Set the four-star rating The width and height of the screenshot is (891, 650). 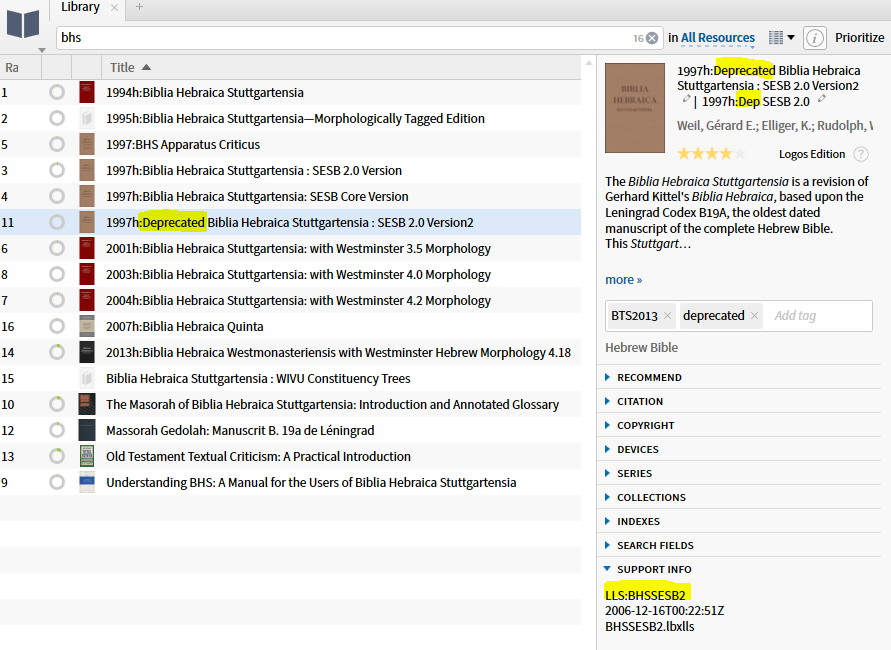726,153
